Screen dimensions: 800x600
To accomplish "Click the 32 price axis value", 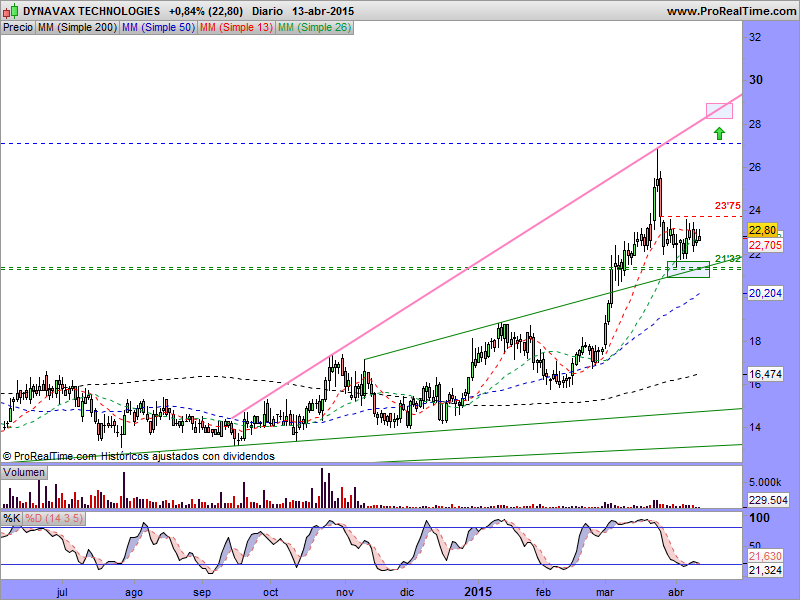I will [755, 37].
